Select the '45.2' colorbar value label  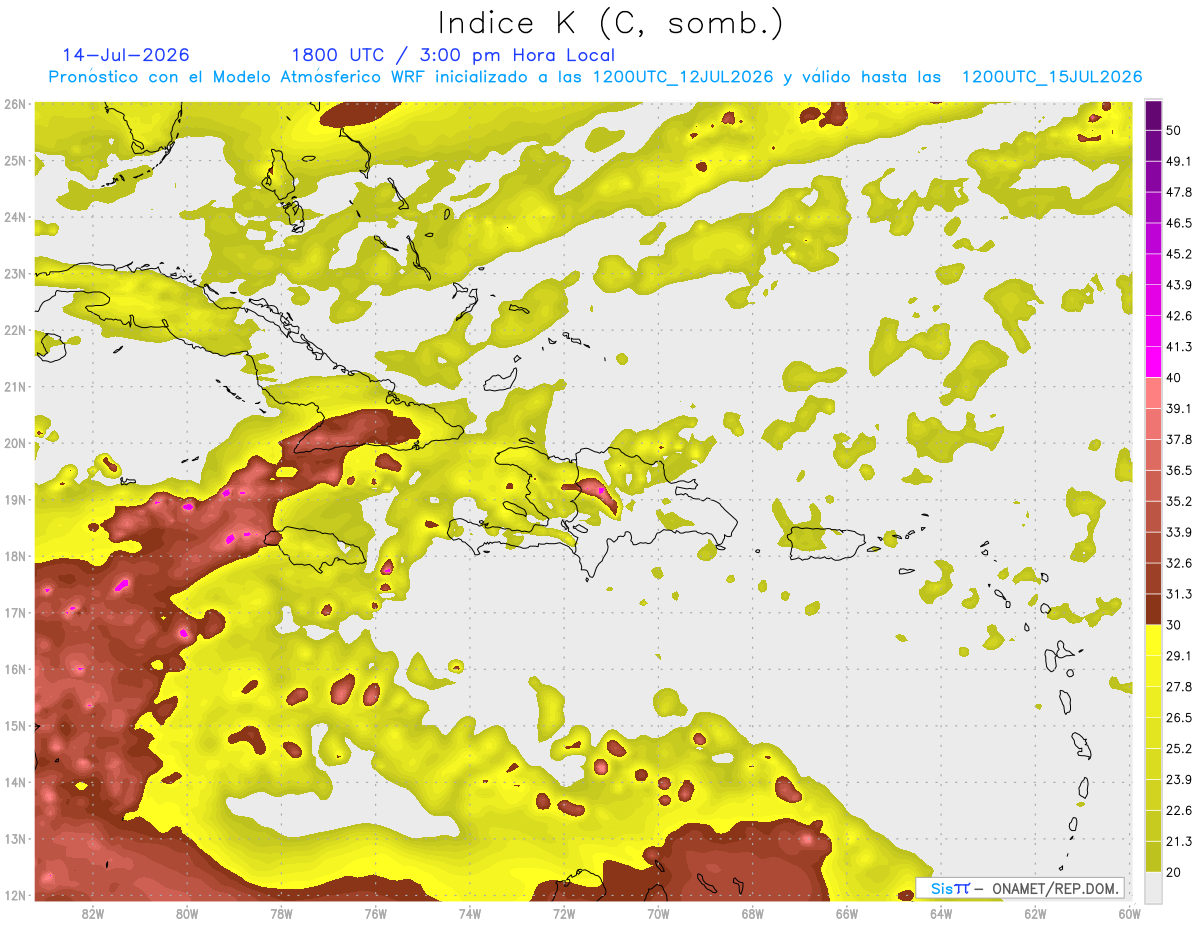[1179, 254]
